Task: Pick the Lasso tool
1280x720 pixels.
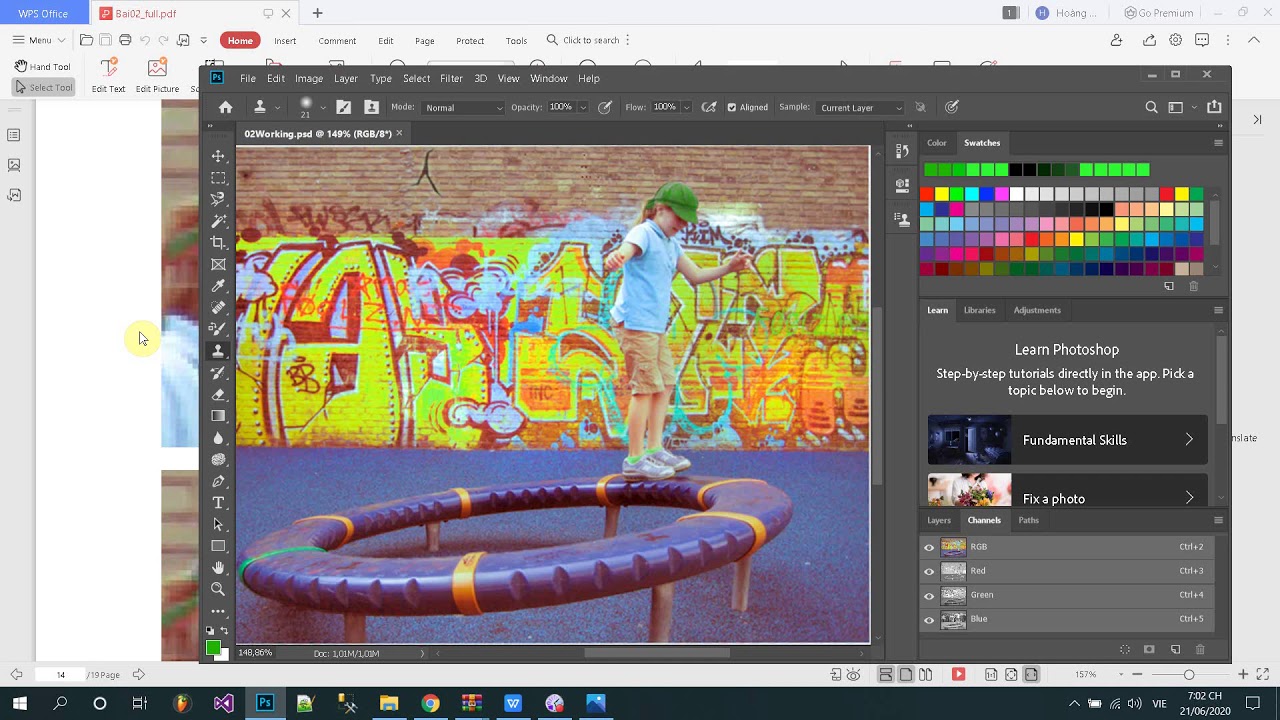Action: (218, 199)
